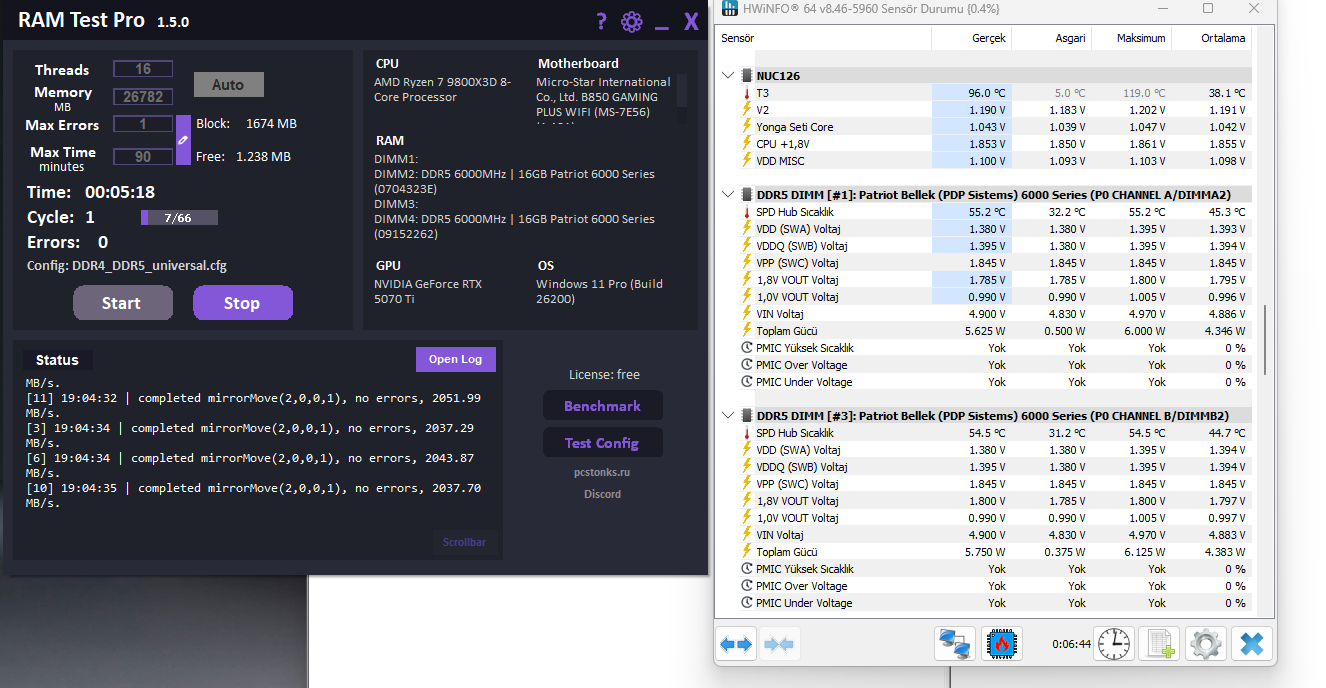Close HWiNFO sensors with the blue X button
Screen dimensions: 1326x688
[1251, 644]
